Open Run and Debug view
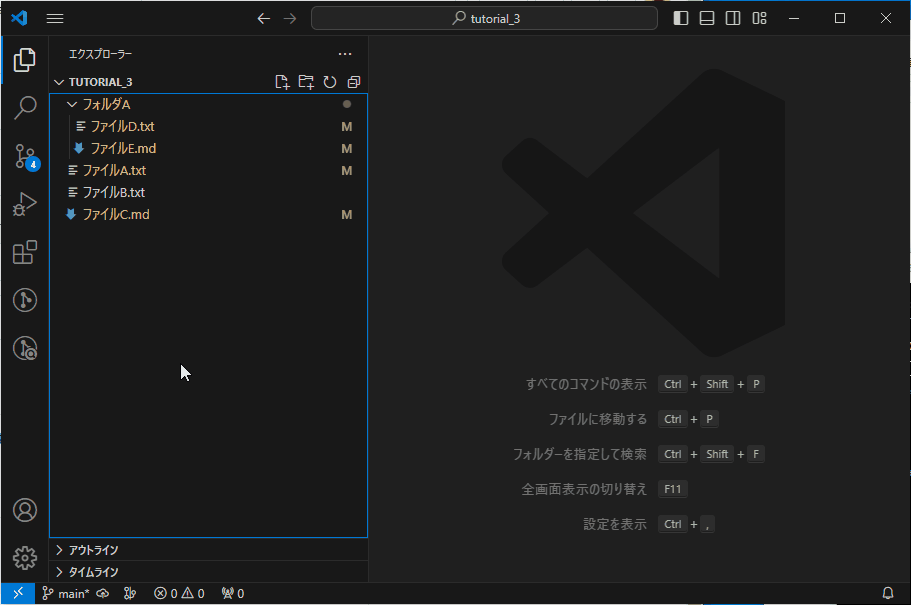Image resolution: width=911 pixels, height=605 pixels. click(24, 204)
